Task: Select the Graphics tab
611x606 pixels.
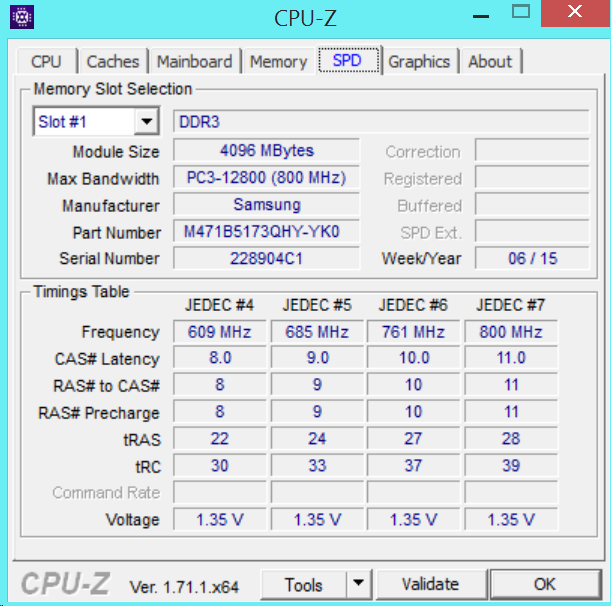Action: tap(419, 62)
